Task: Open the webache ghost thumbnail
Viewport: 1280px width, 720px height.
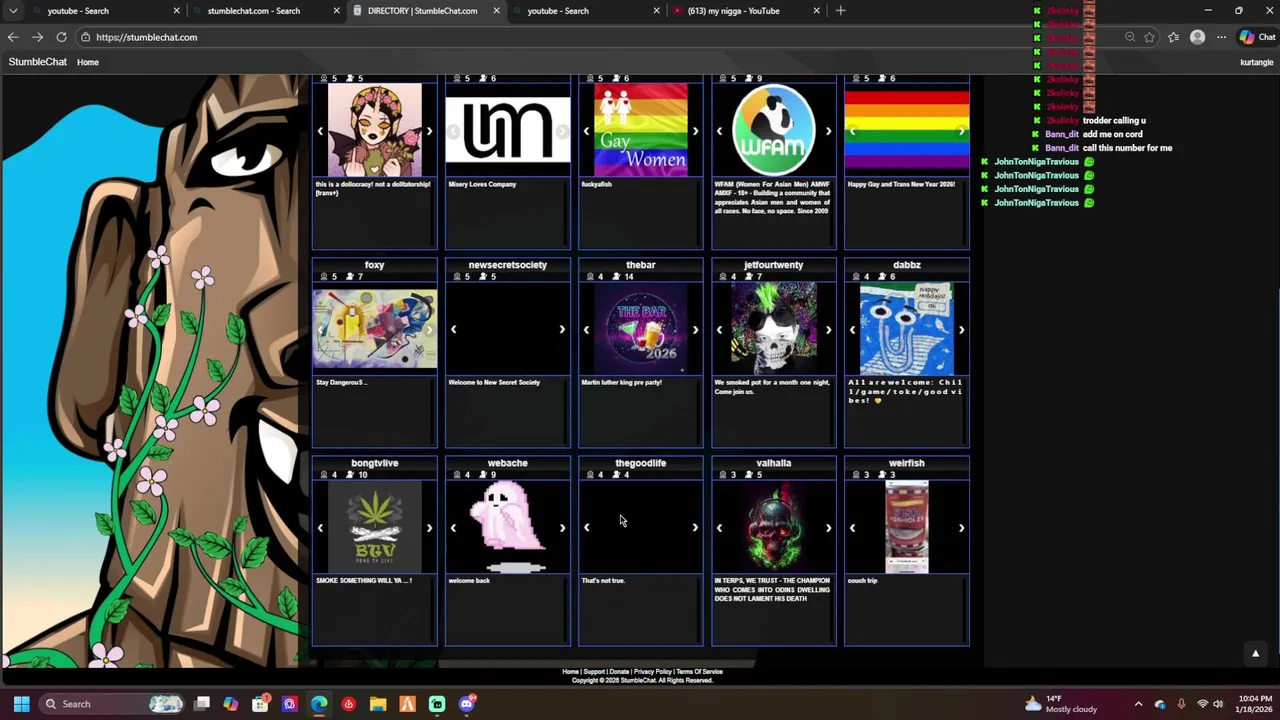Action: pos(508,527)
